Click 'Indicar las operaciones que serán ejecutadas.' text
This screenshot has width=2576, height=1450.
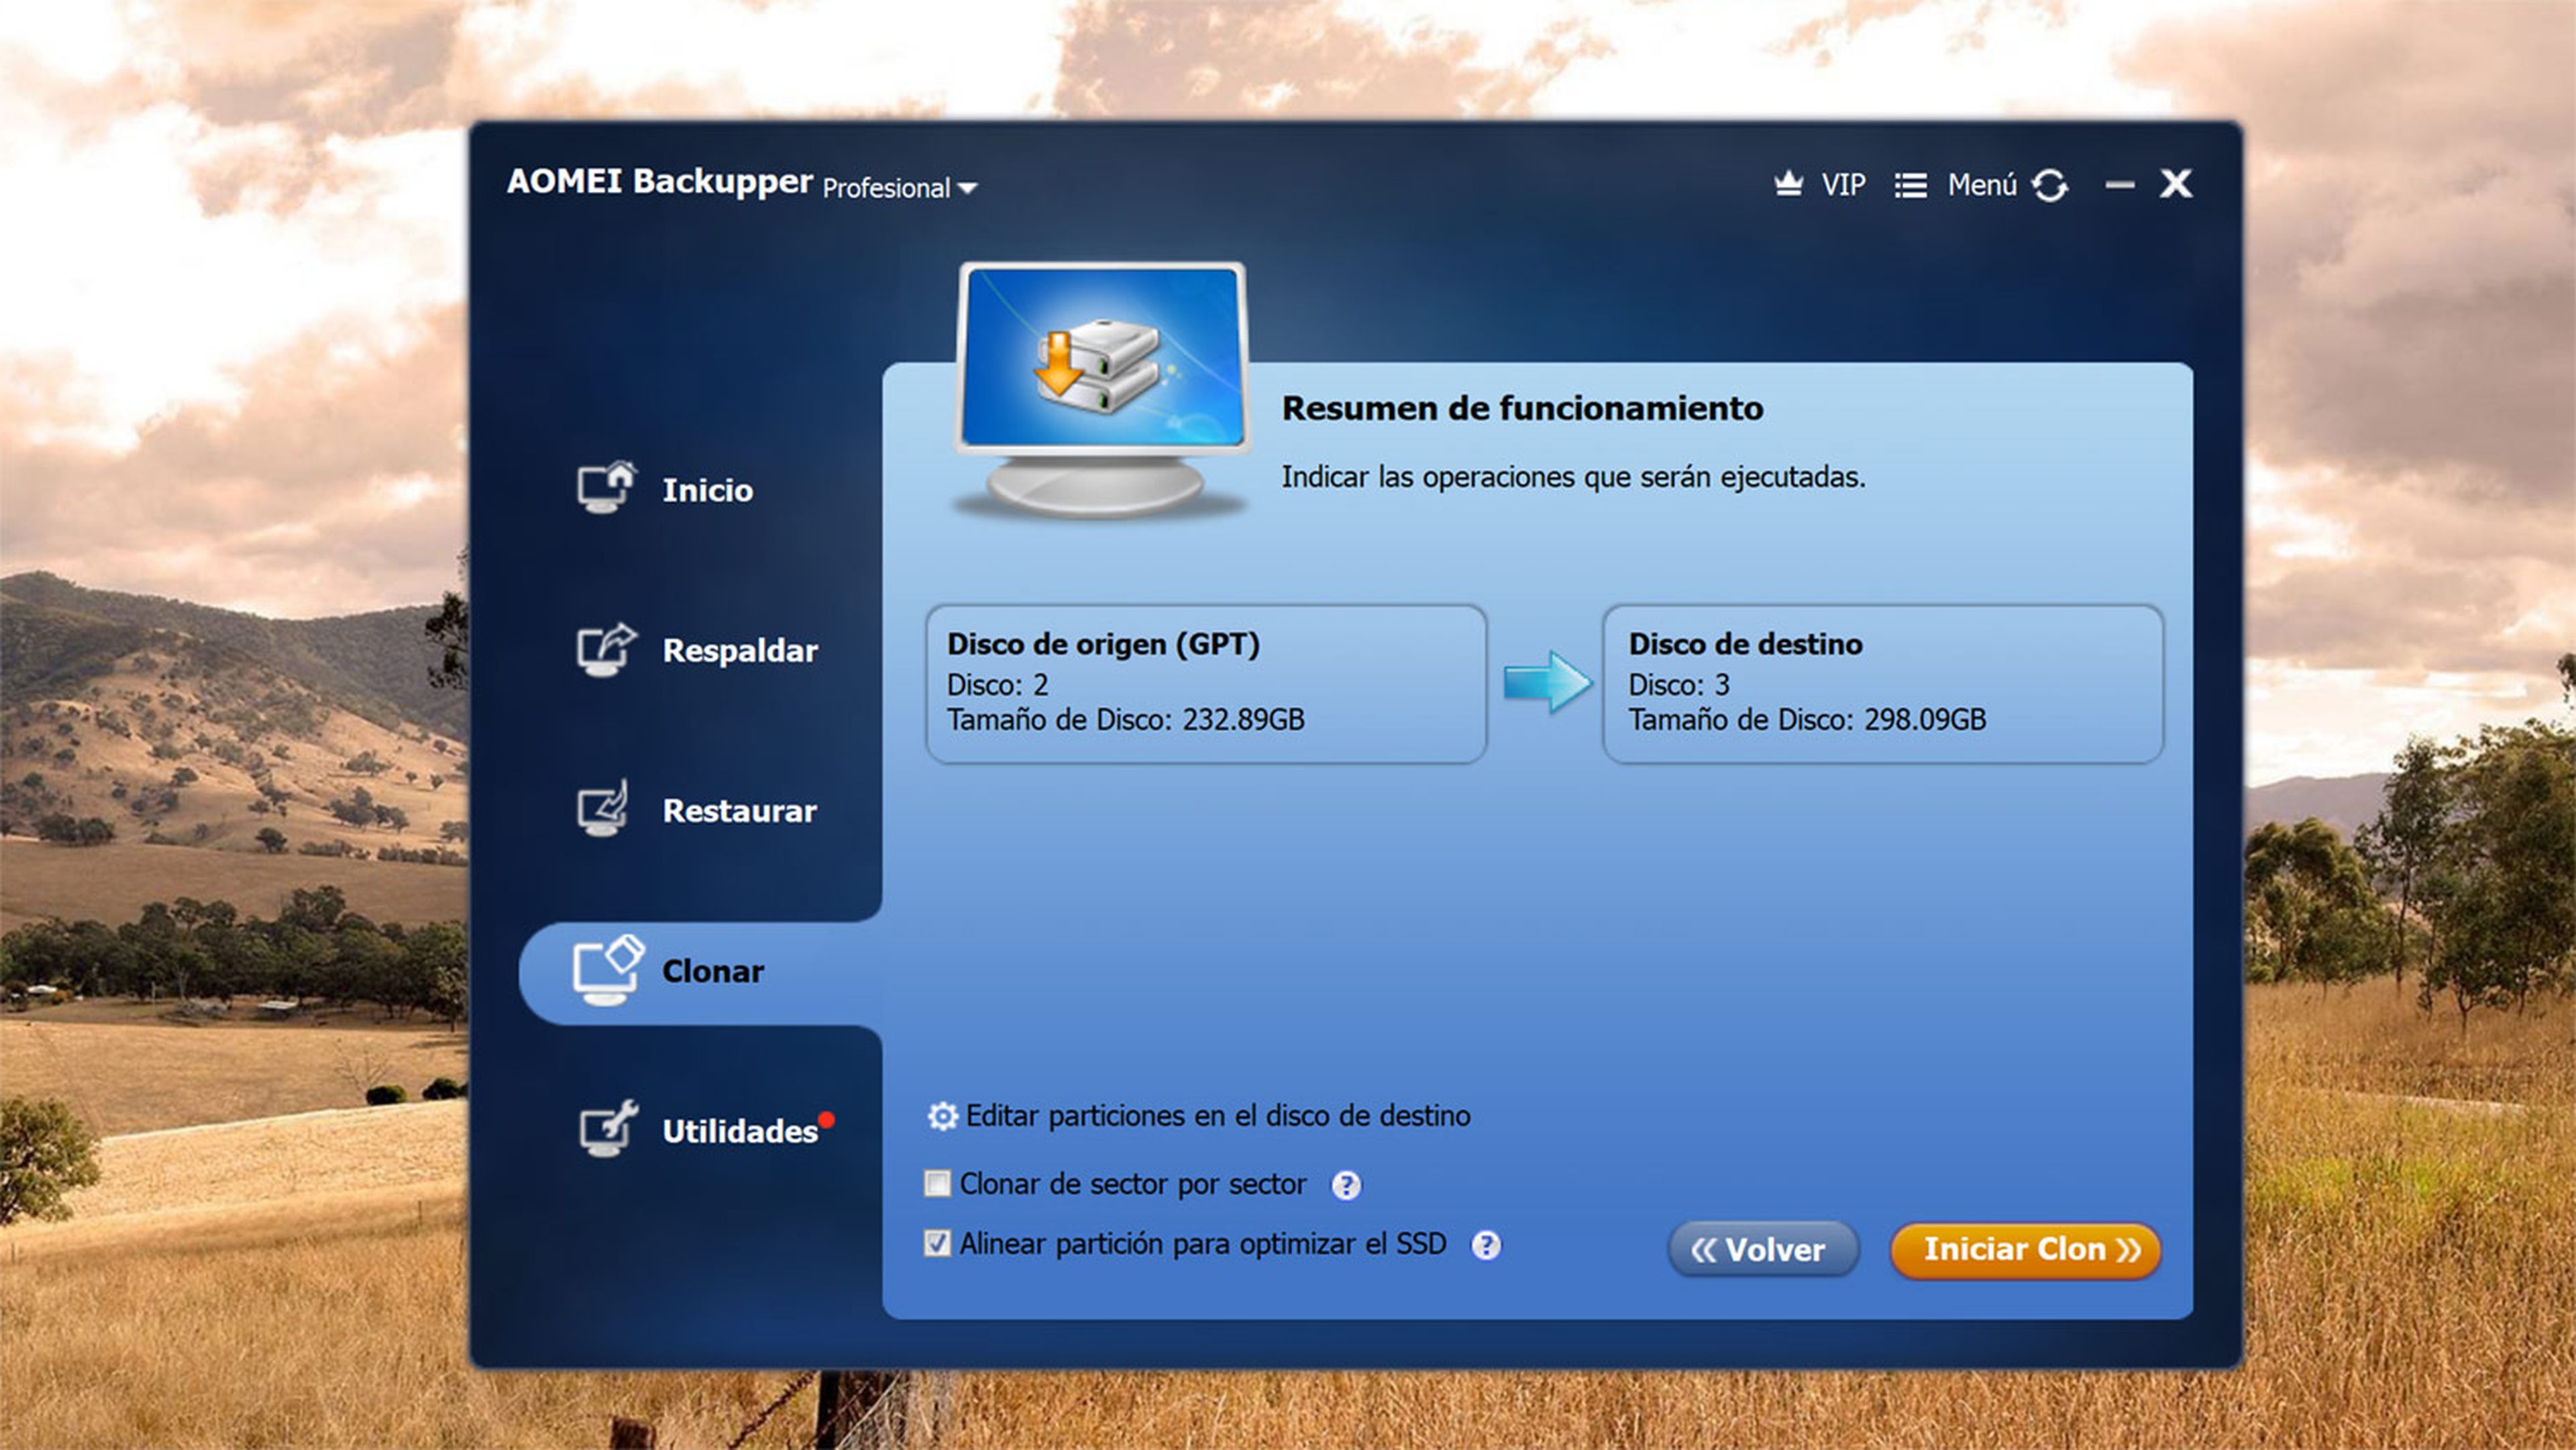(1573, 477)
